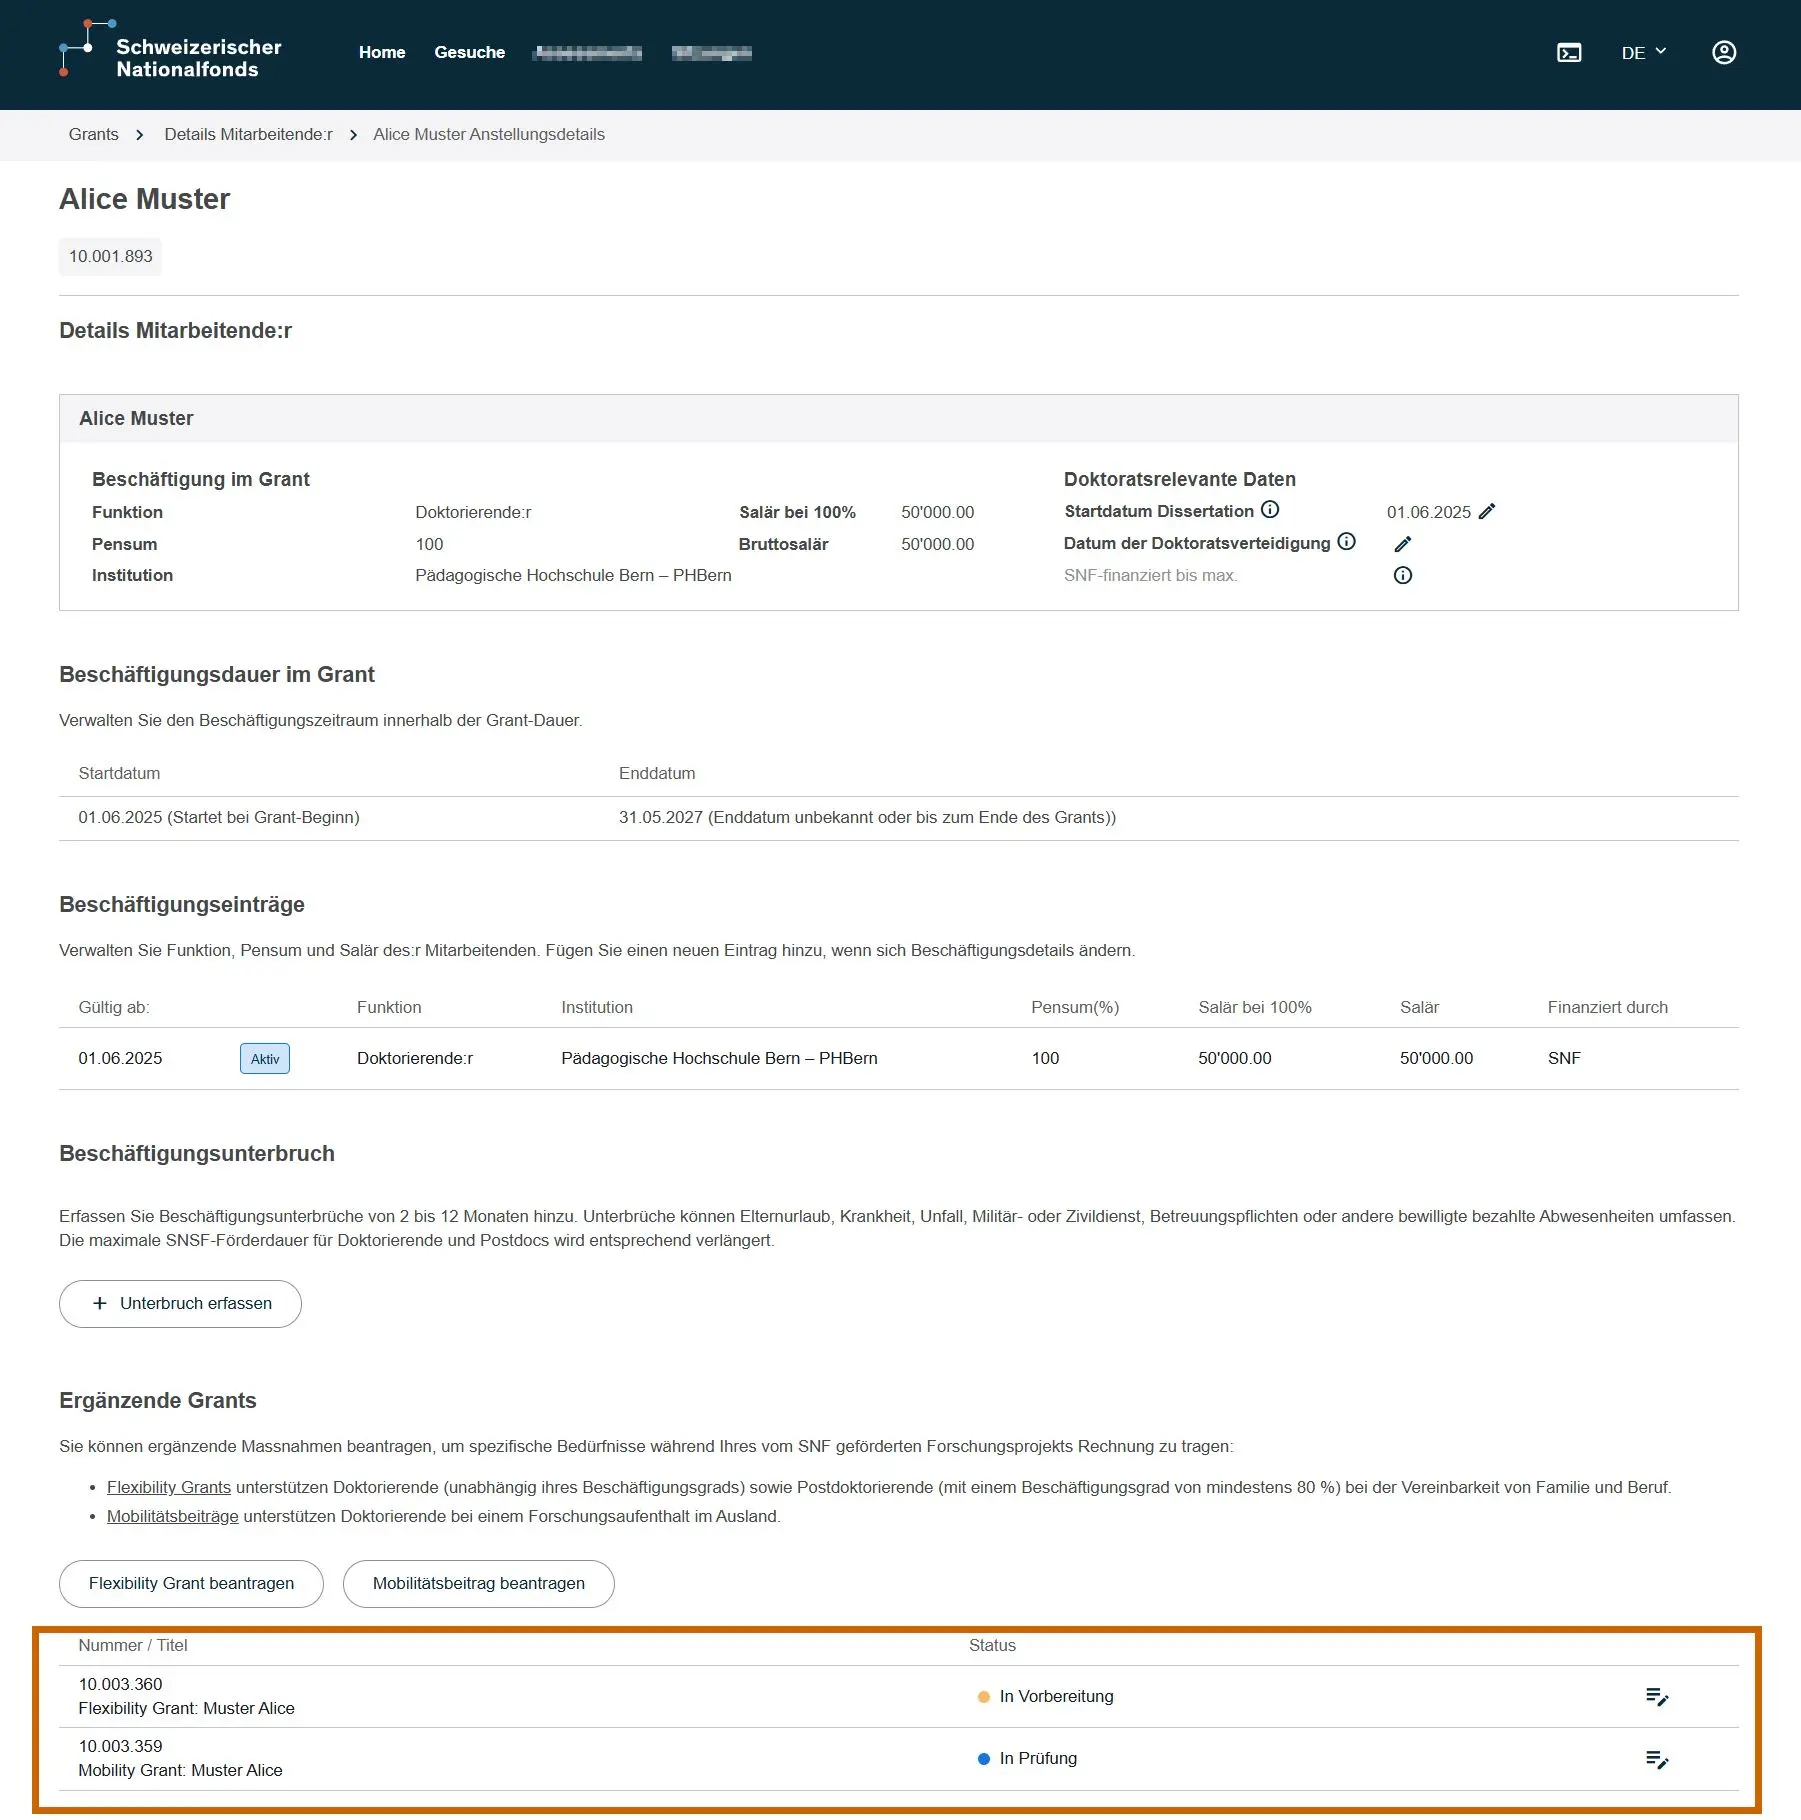Viewport: 1801px width, 1820px height.
Task: Open the DE language dropdown
Action: click(x=1643, y=53)
